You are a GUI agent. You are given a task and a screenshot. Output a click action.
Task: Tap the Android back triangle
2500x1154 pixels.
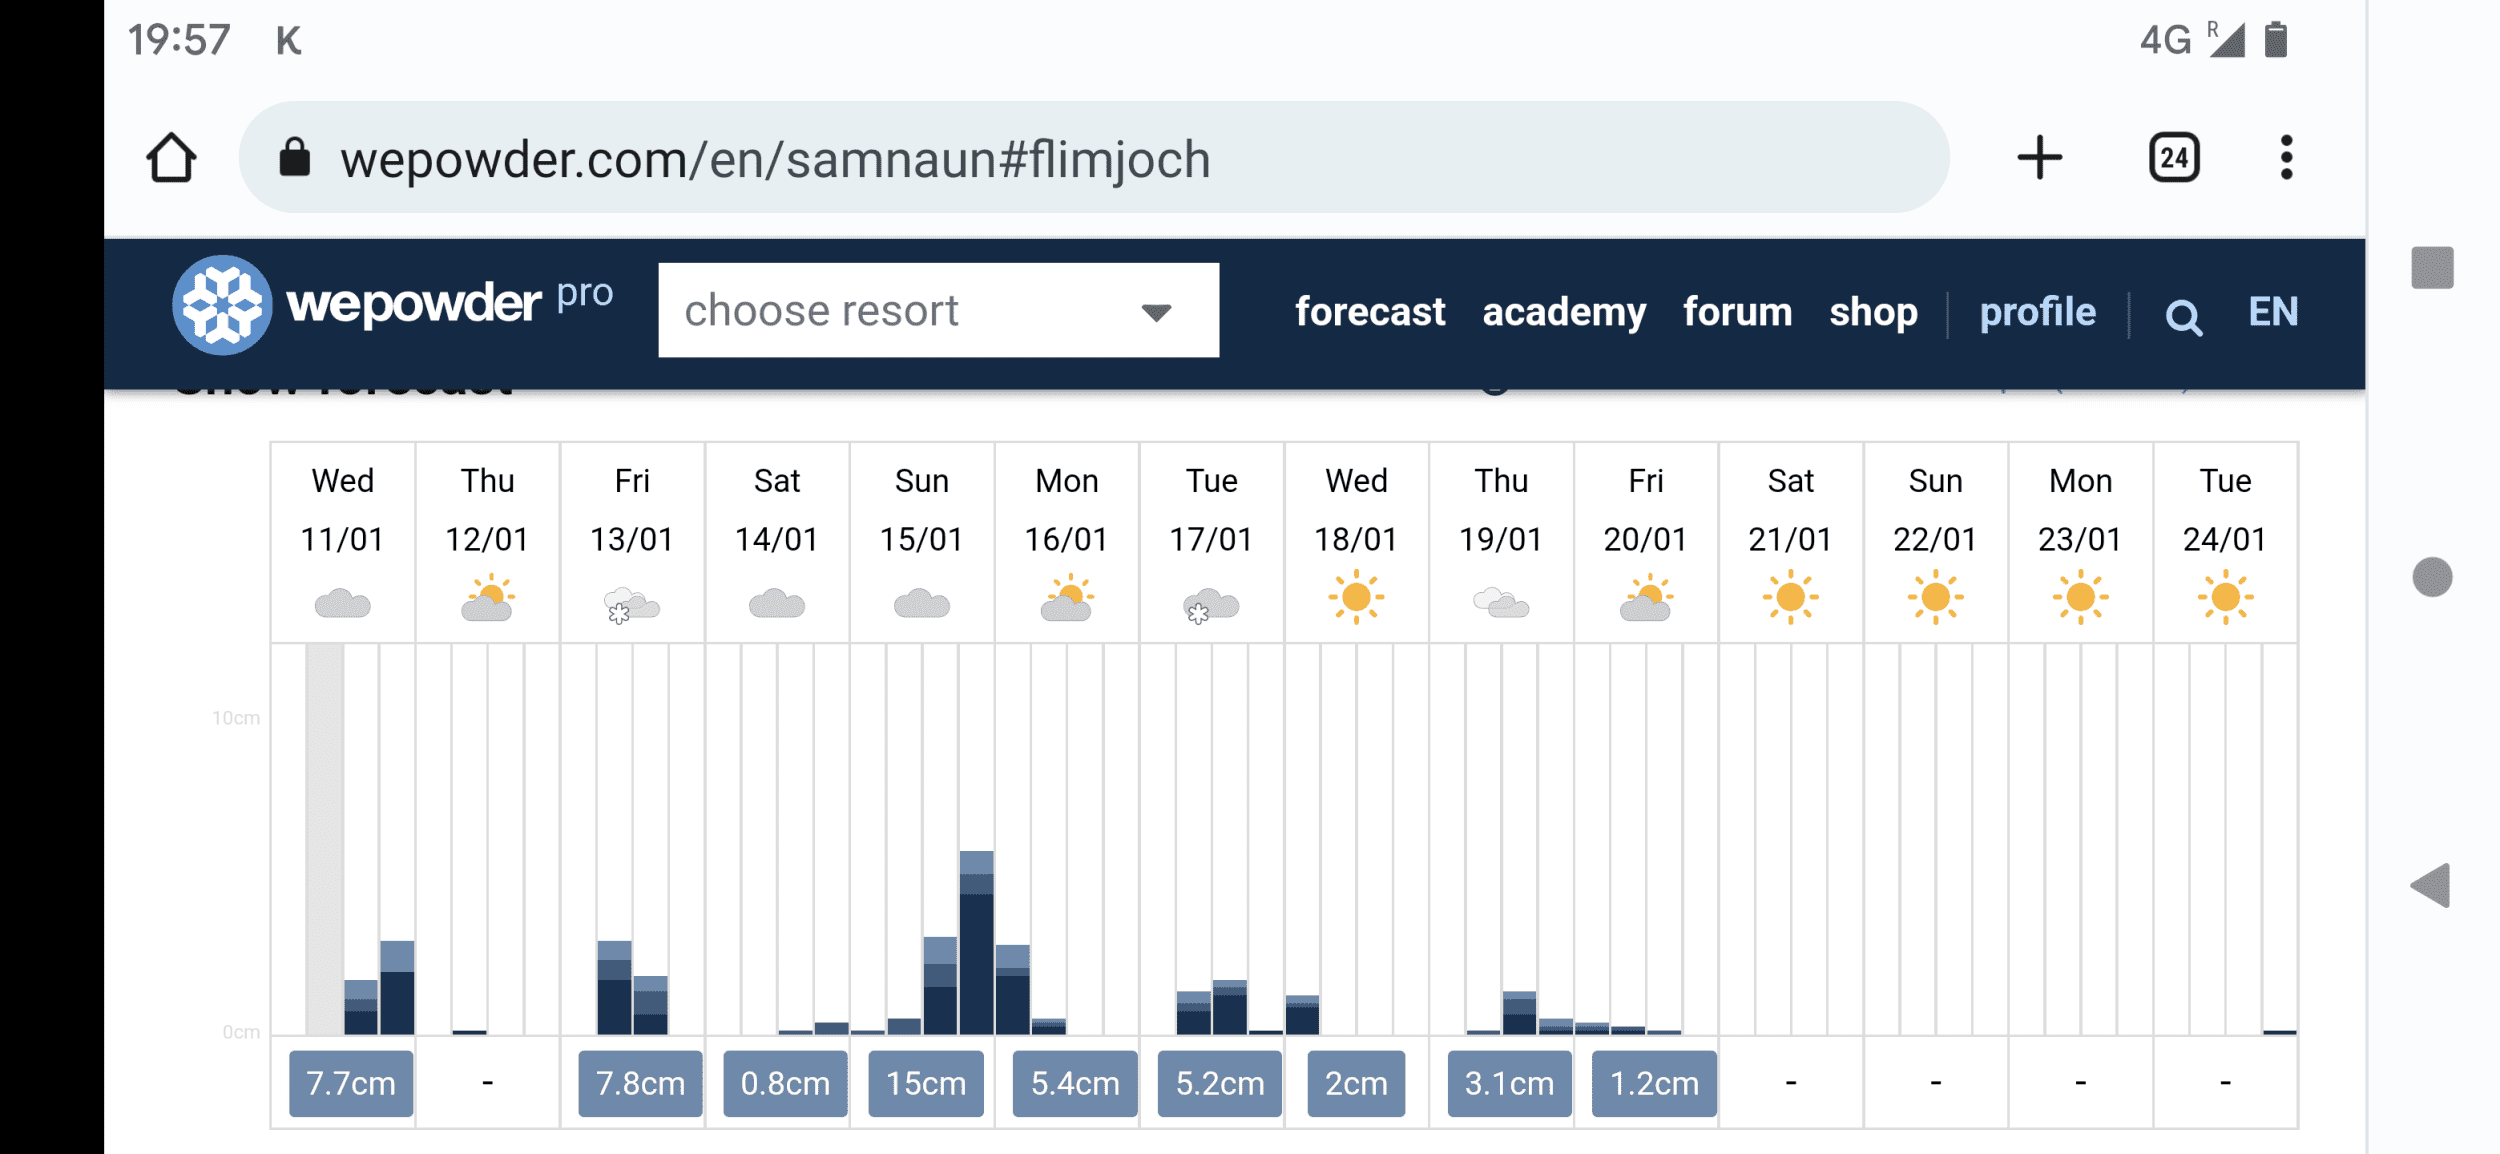pos(2431,885)
